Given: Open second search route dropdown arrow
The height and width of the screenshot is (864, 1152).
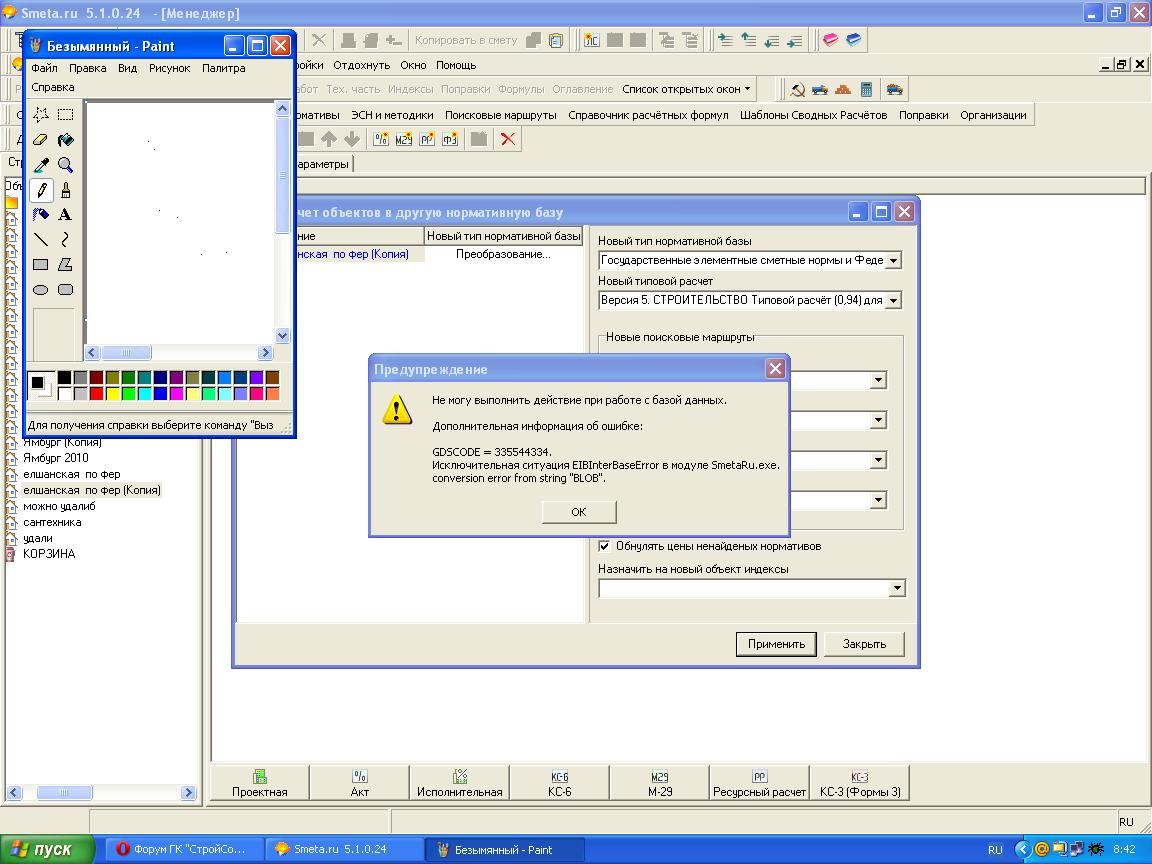Looking at the screenshot, I should click(x=879, y=420).
